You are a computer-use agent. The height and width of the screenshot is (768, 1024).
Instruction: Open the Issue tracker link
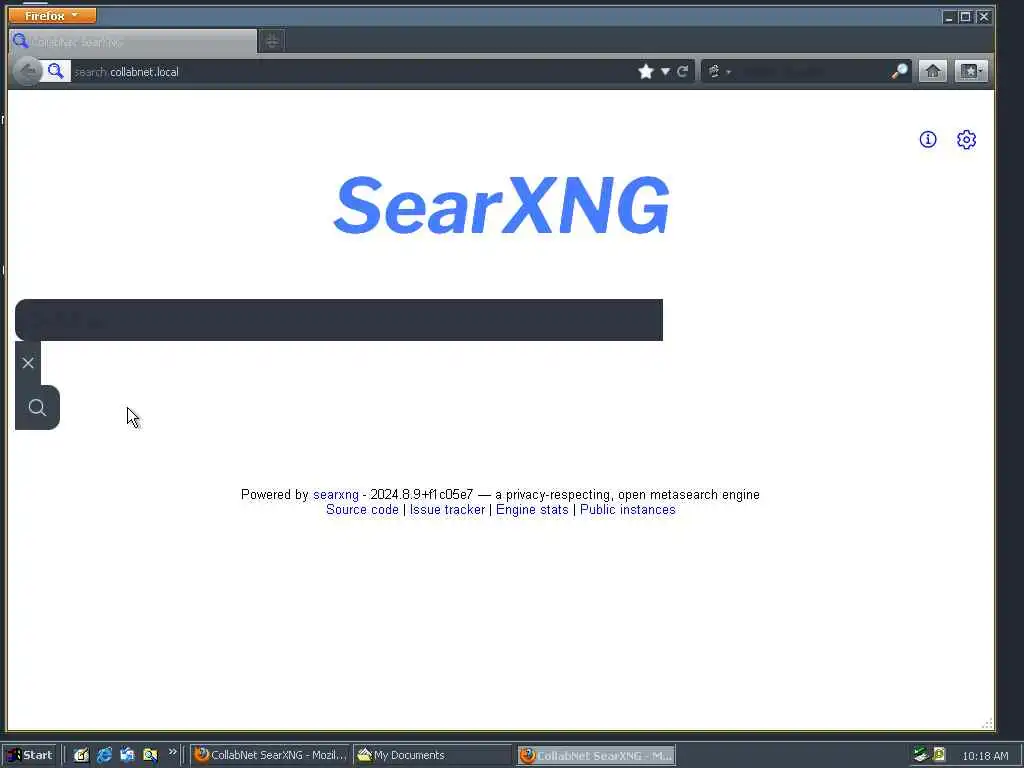pyautogui.click(x=447, y=509)
